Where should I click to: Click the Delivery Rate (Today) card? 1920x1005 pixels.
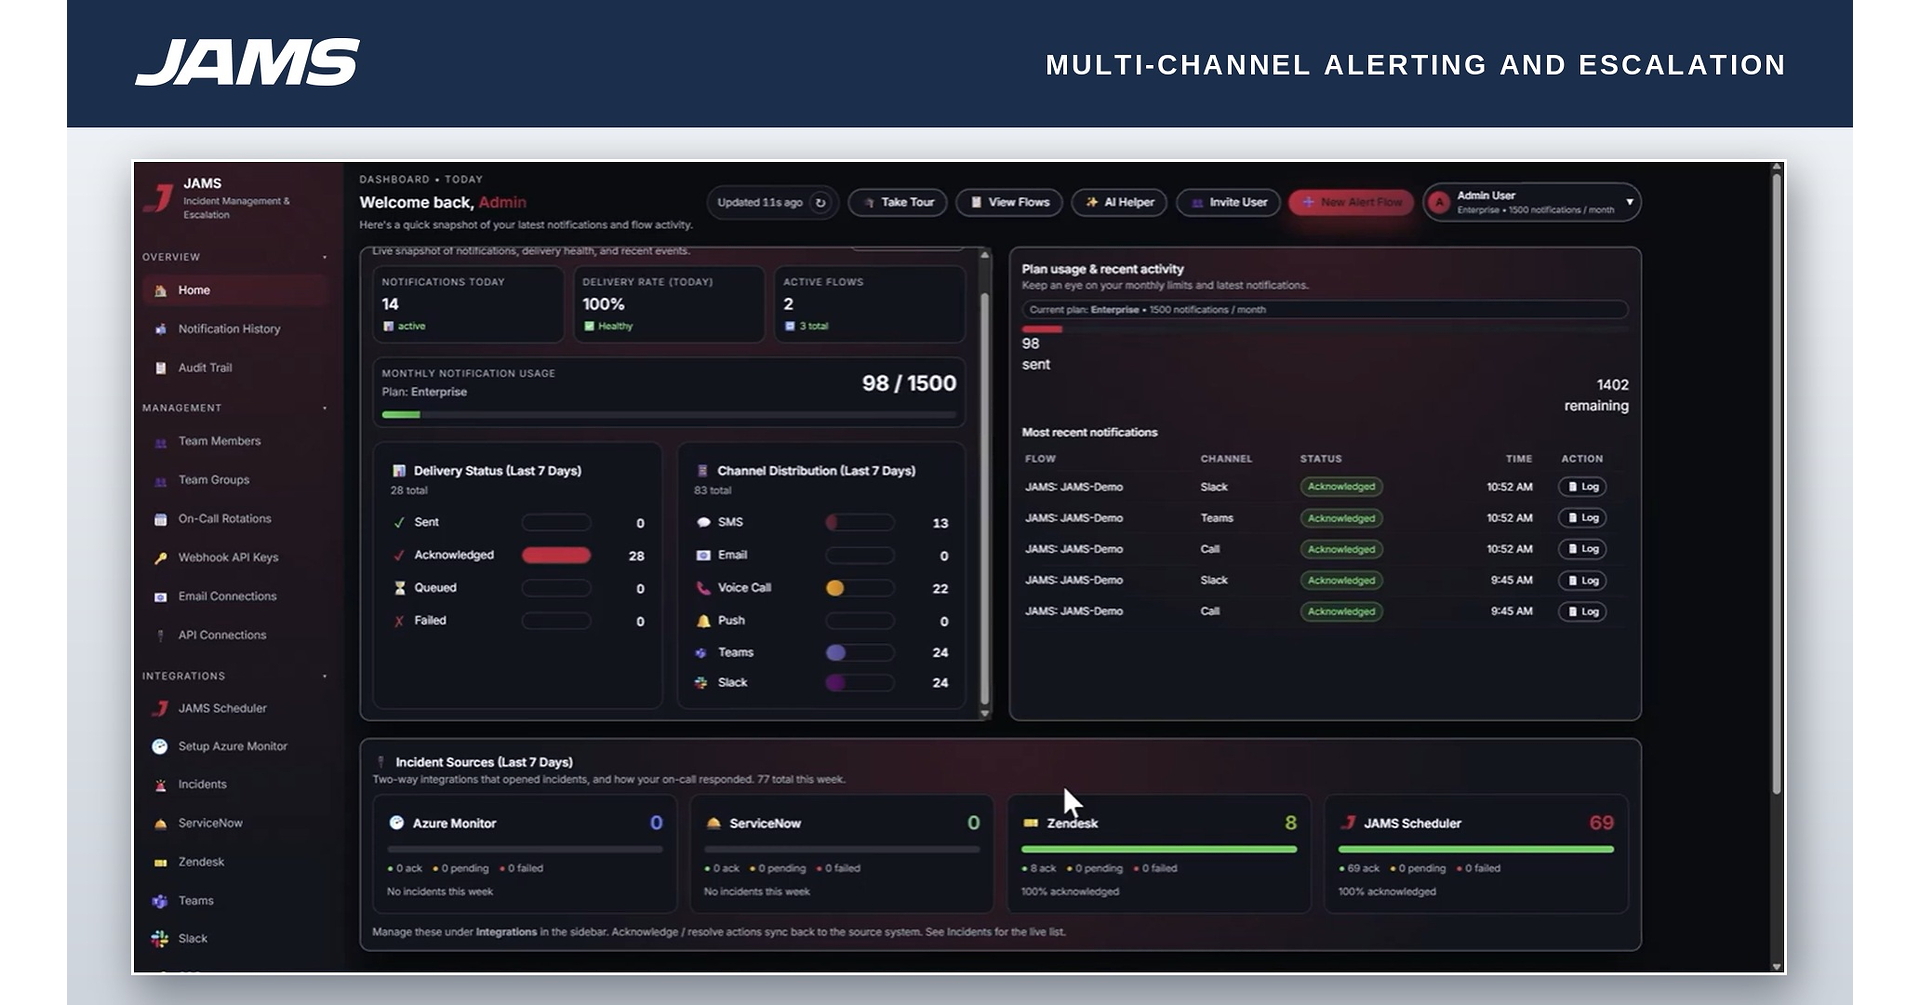point(669,304)
